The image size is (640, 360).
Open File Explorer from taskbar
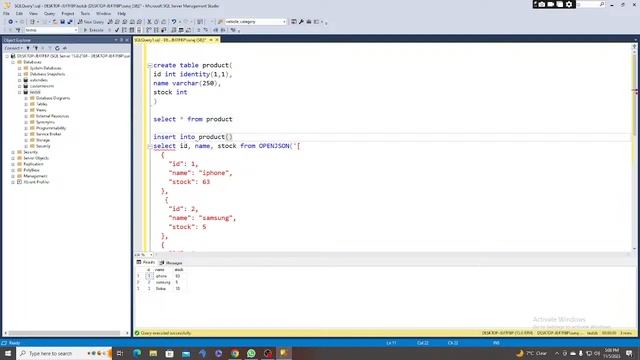click(x=153, y=353)
